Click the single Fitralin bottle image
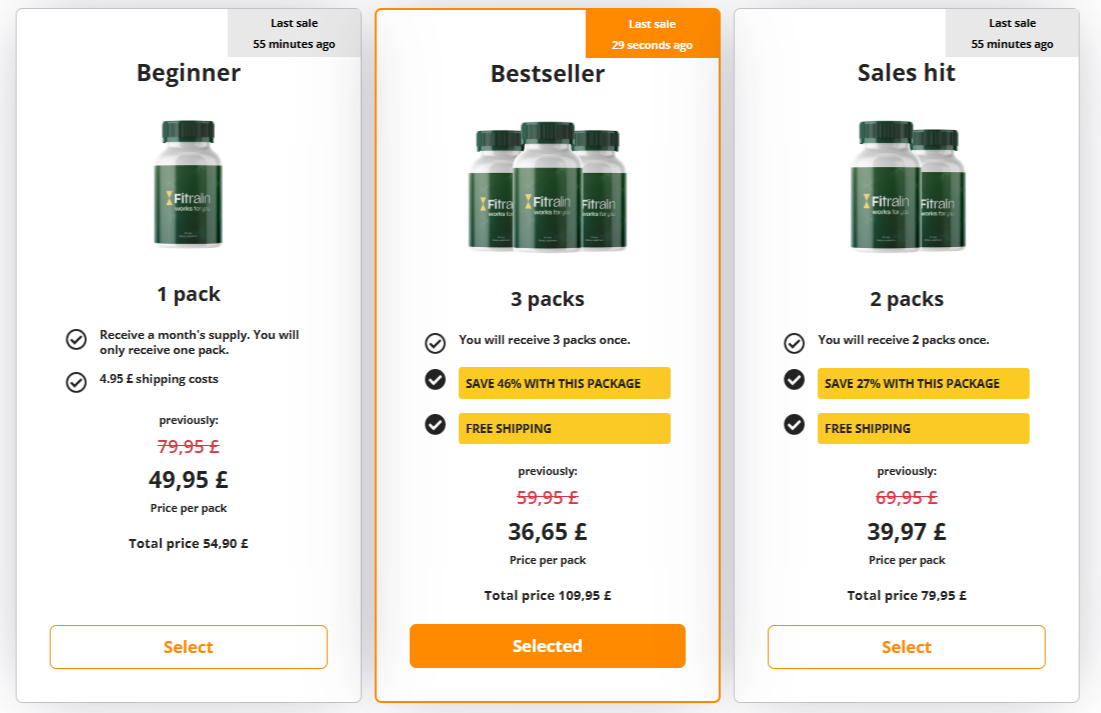 [x=188, y=182]
